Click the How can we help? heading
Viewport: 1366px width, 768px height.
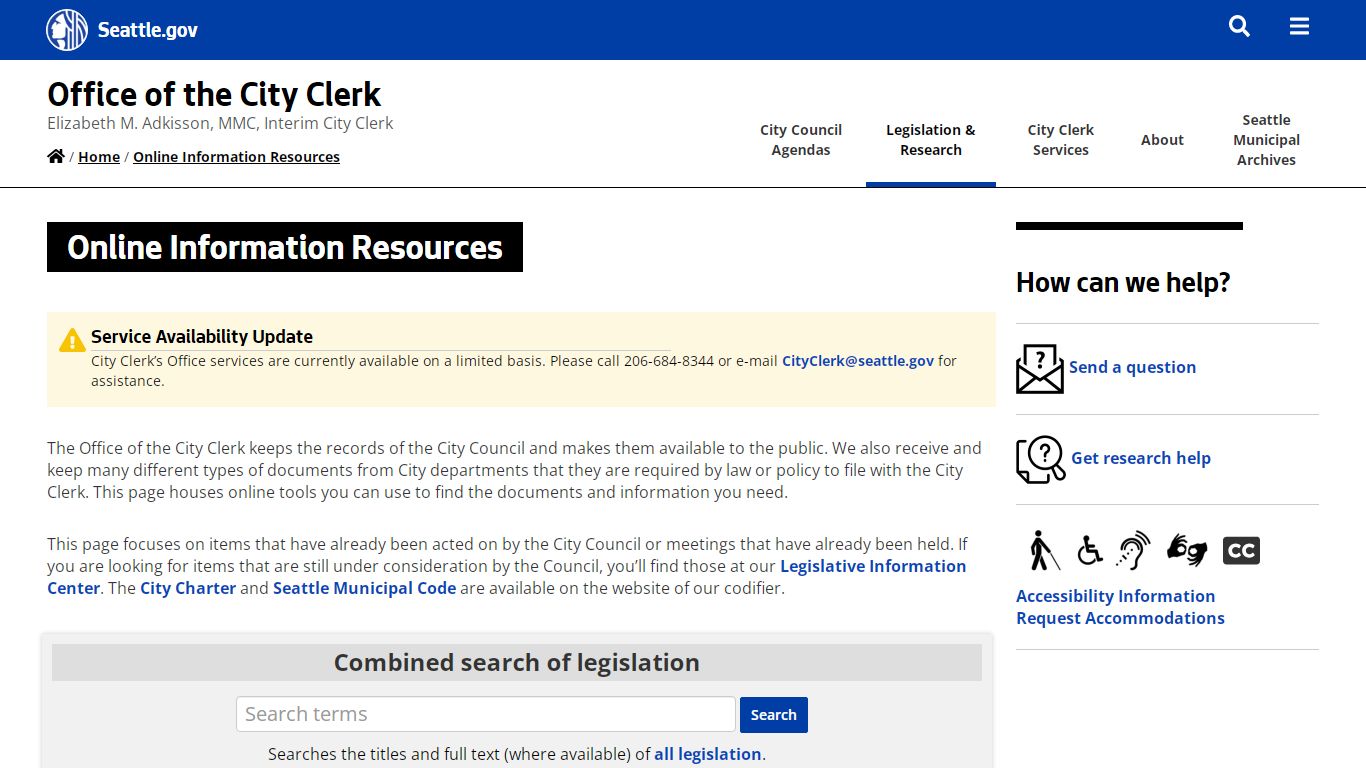[x=1123, y=283]
